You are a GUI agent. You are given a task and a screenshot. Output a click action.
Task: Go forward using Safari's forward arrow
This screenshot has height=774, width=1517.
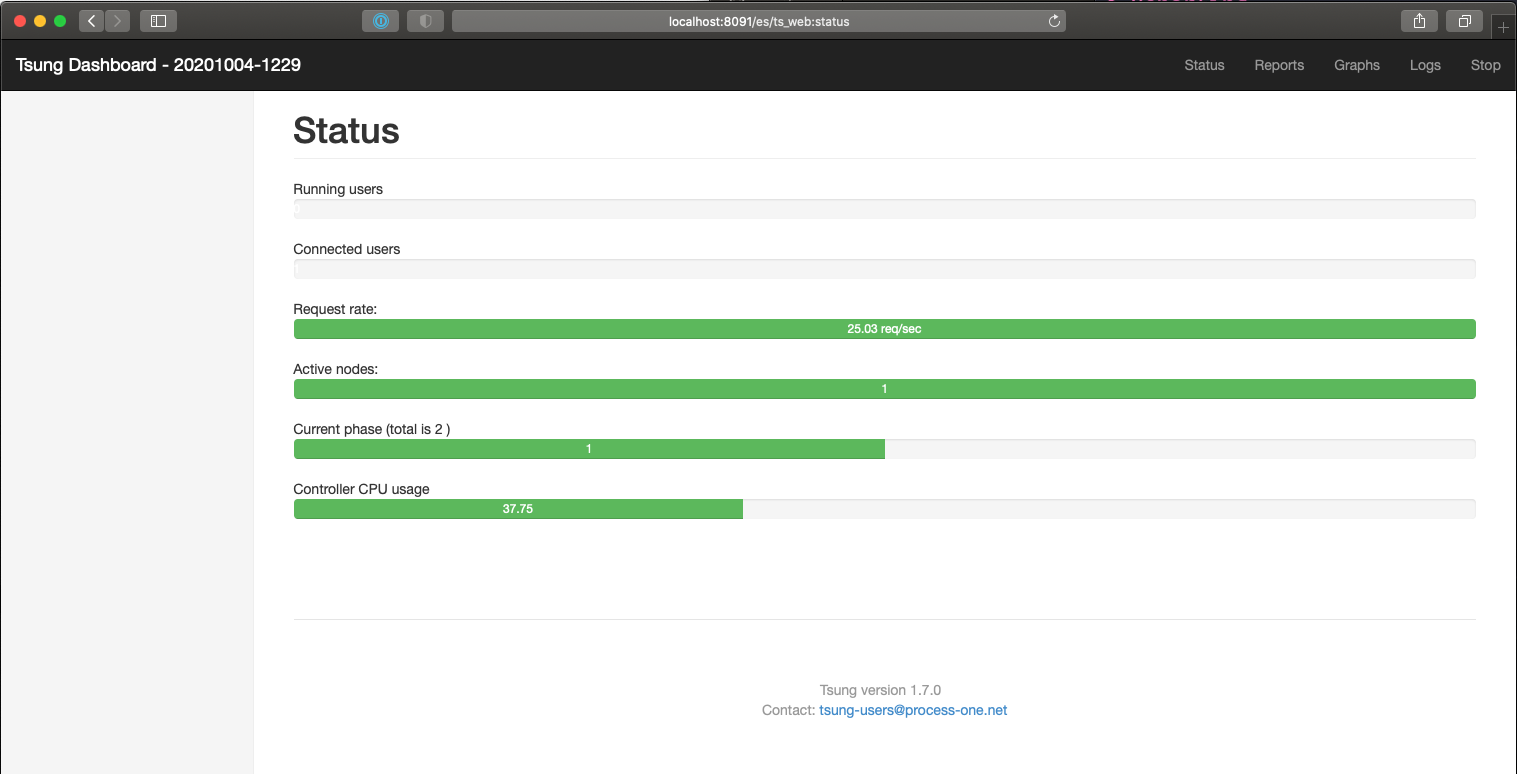tap(118, 20)
